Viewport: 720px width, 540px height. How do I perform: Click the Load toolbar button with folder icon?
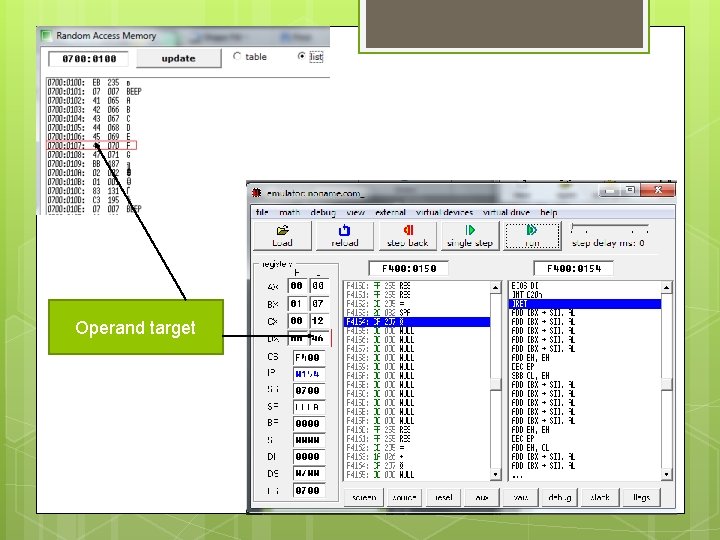[x=282, y=236]
